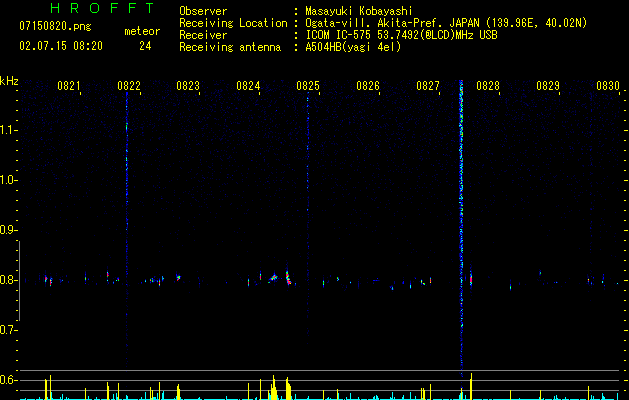629x400 pixels.
Task: Click antenna value A504HB(yagi 4el)
Action: click(353, 47)
